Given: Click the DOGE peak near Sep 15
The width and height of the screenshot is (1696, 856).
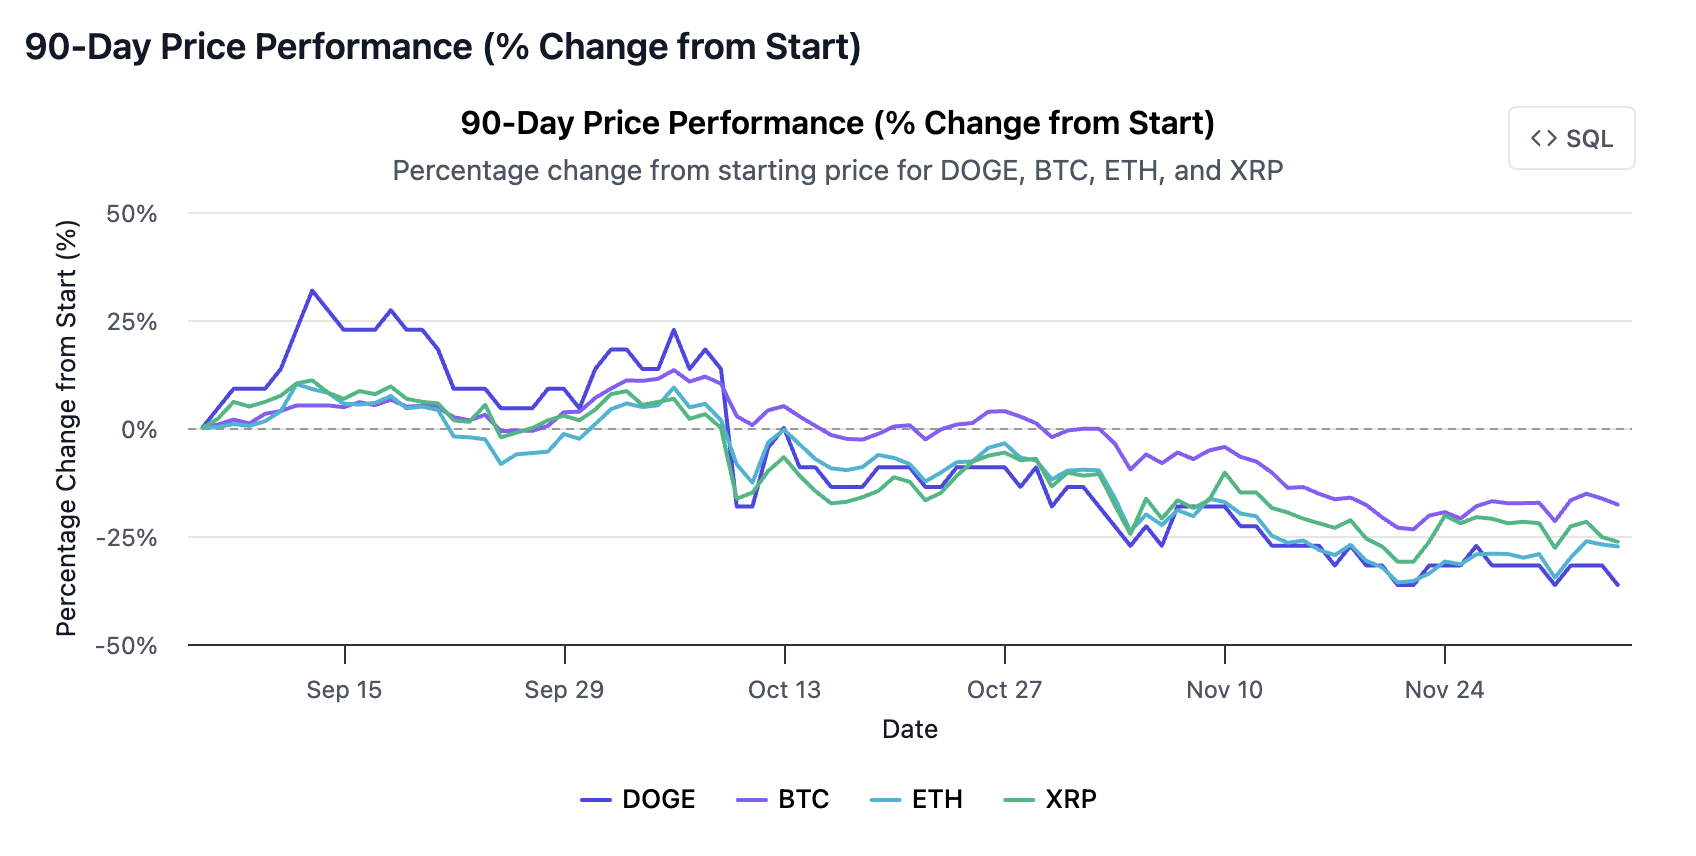Looking at the screenshot, I should [313, 289].
